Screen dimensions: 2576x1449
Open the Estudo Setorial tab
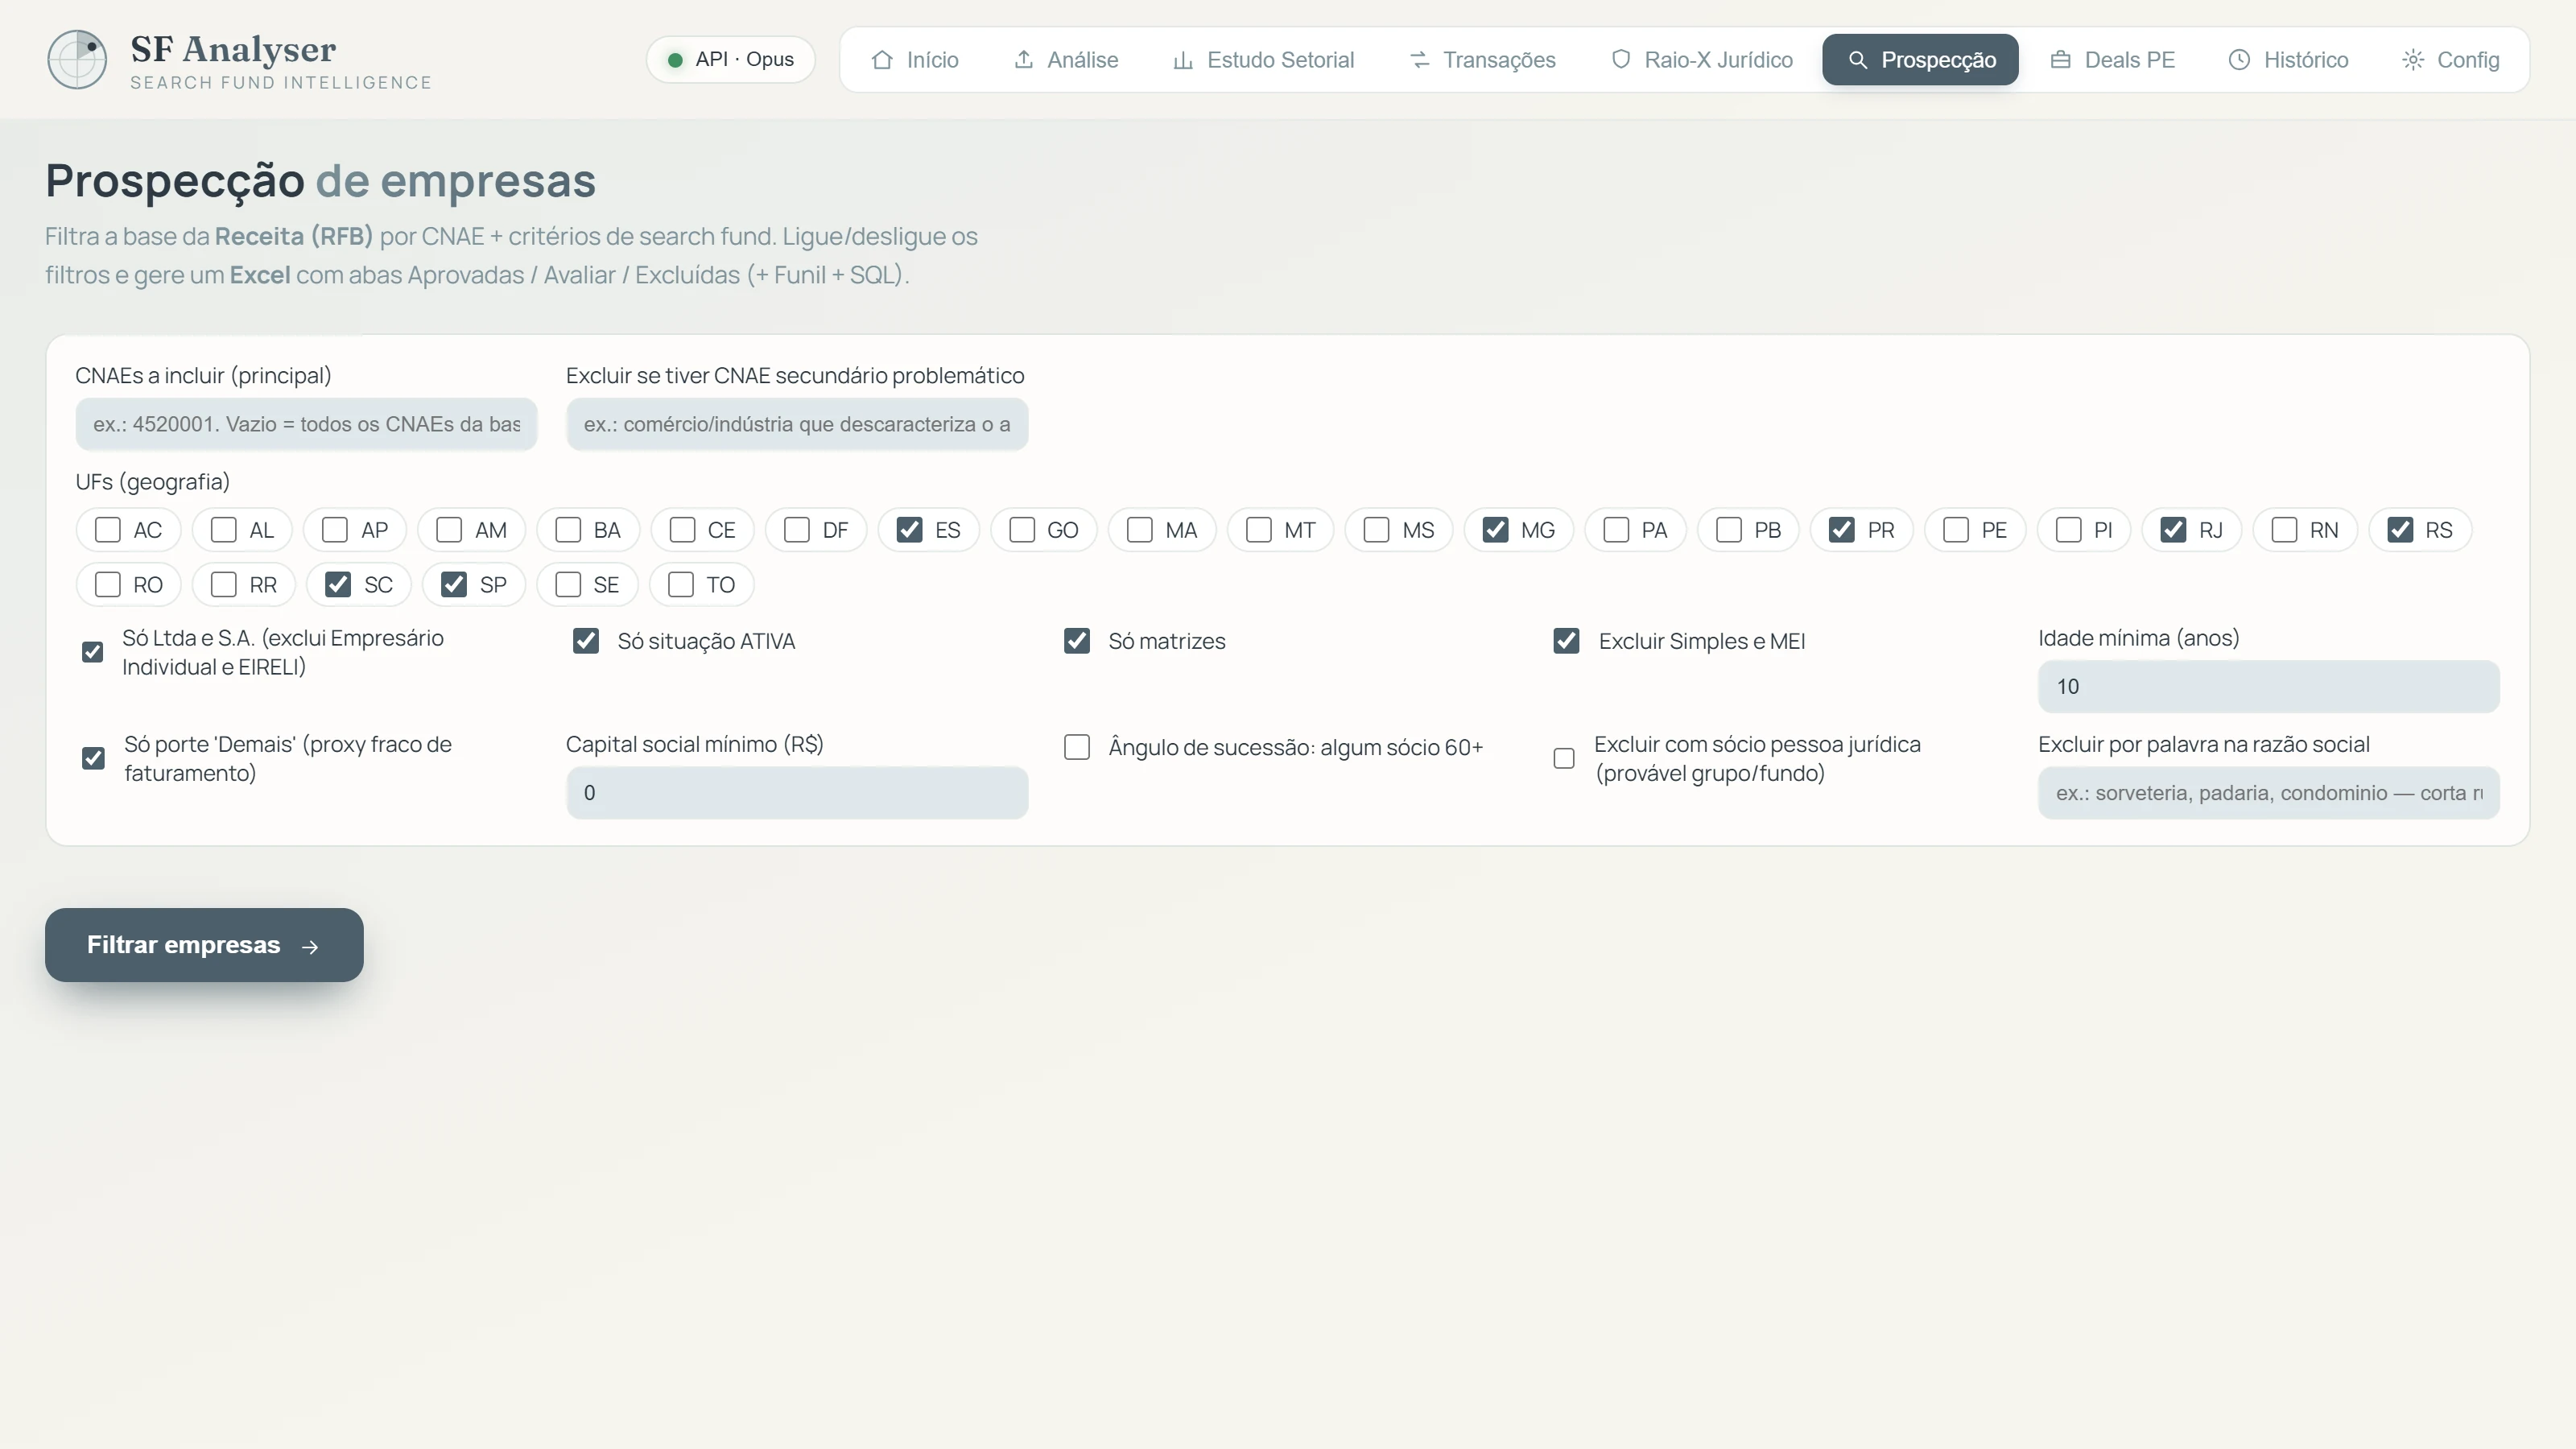pyautogui.click(x=1262, y=60)
